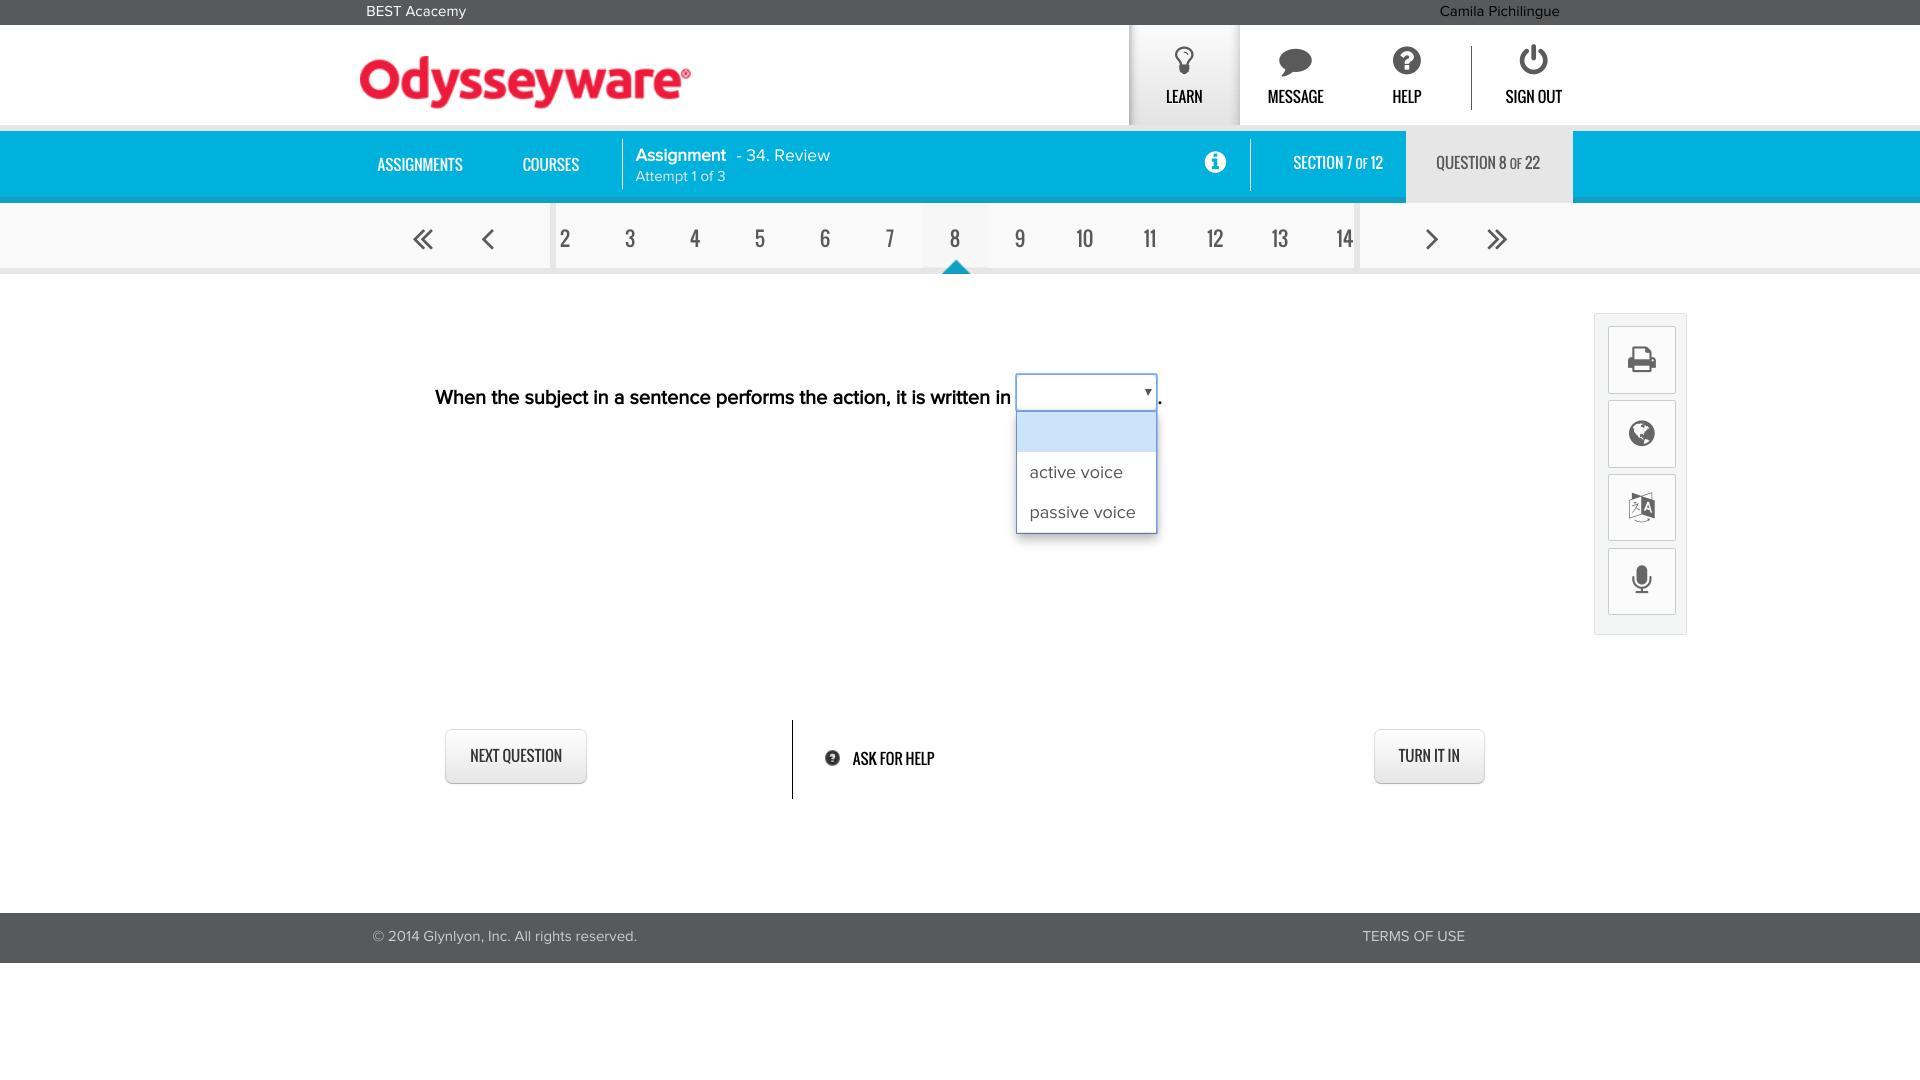Click the Sign Out power icon
The height and width of the screenshot is (1080, 1920).
[1533, 62]
